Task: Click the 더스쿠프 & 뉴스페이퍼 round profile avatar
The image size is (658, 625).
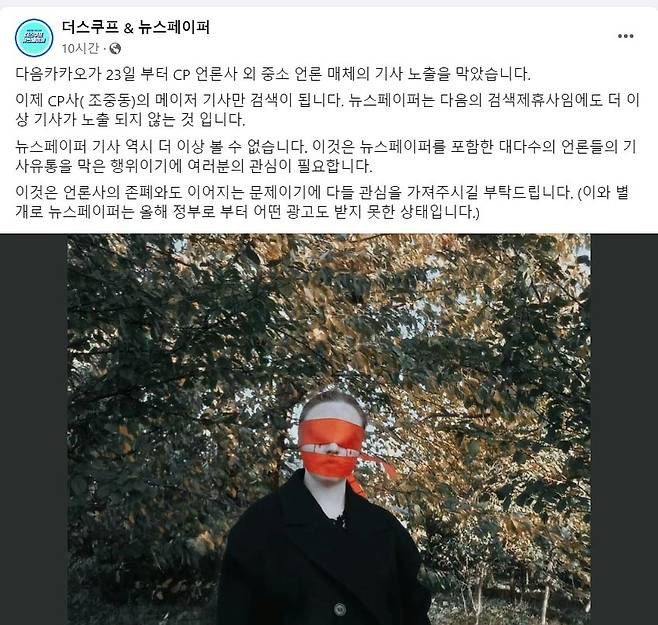Action: (x=34, y=37)
